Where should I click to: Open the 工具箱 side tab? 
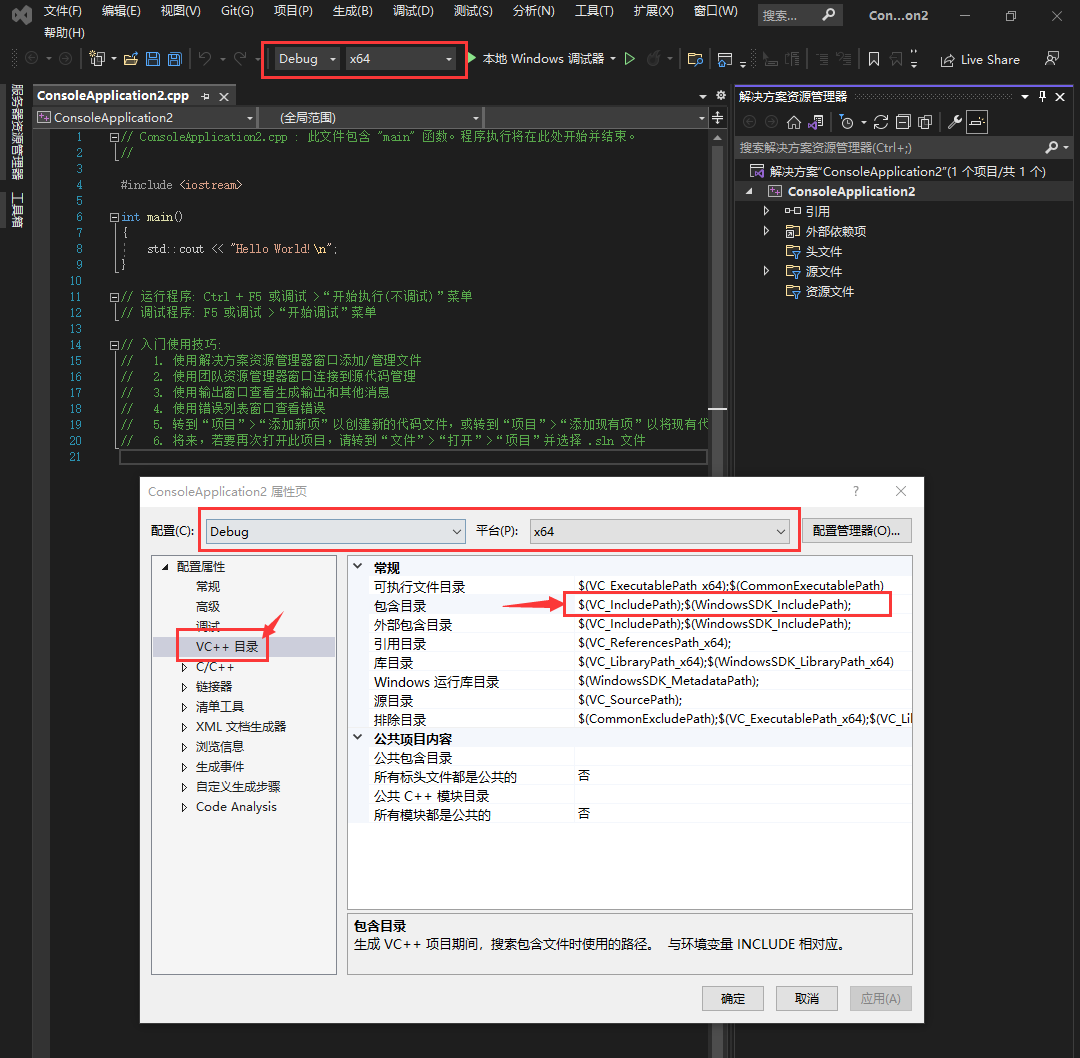click(x=17, y=211)
